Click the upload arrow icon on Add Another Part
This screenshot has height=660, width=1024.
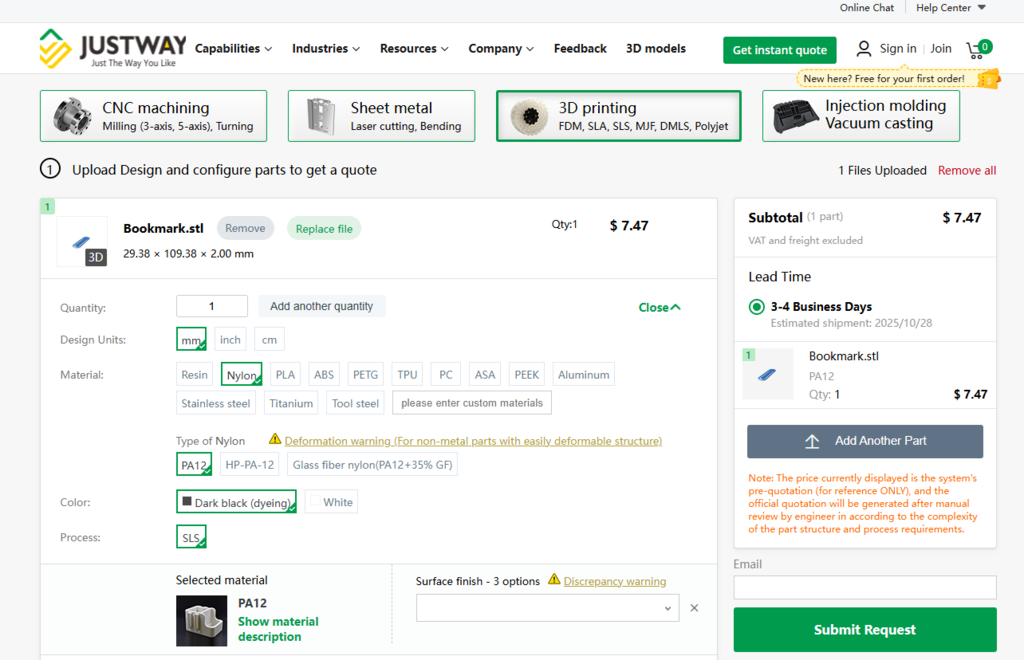(x=812, y=441)
